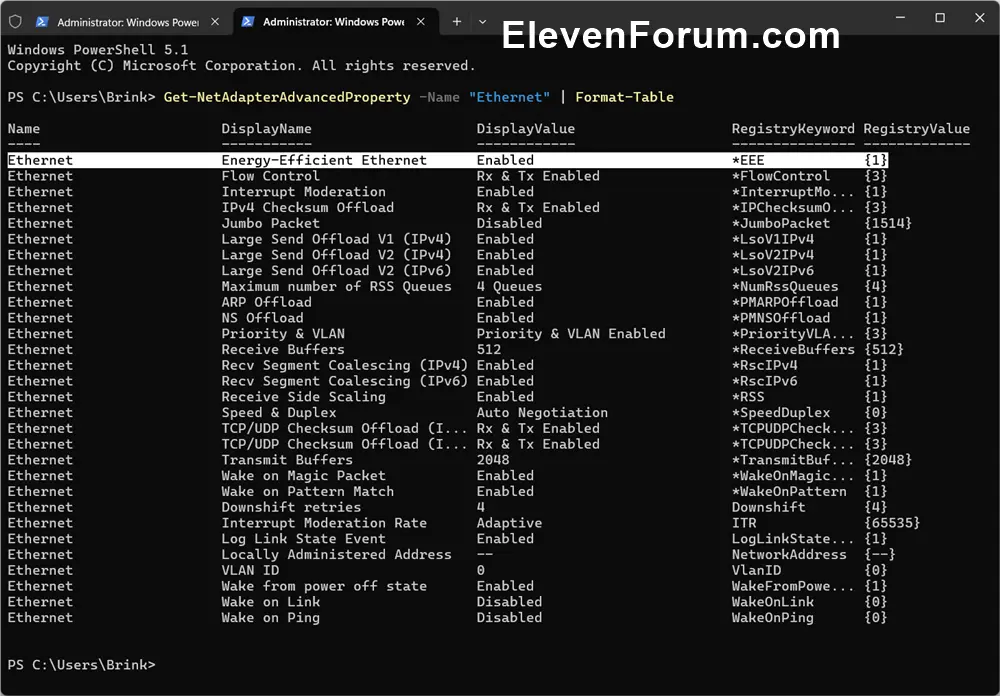The height and width of the screenshot is (696, 1000).
Task: Click the Flow Control display name
Action: (x=270, y=176)
